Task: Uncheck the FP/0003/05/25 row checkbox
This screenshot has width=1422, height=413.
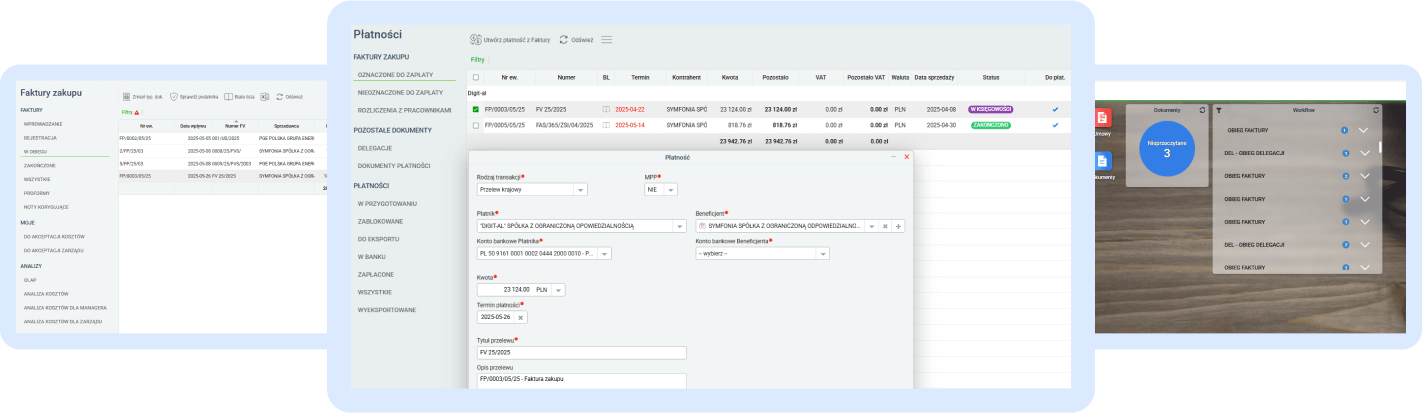Action: 476,109
